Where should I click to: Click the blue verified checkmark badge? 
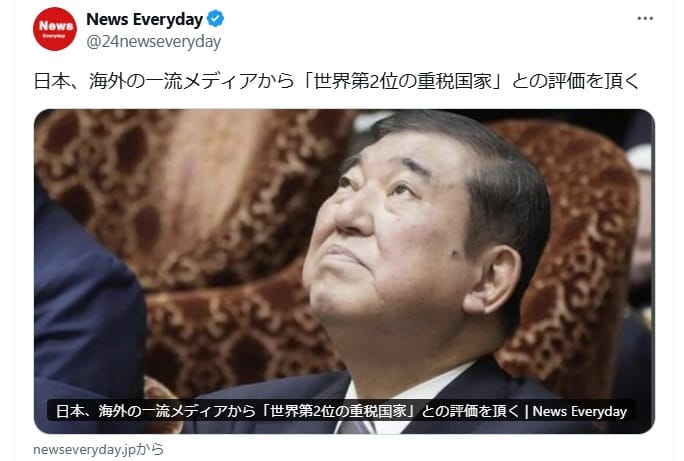pyautogui.click(x=215, y=19)
